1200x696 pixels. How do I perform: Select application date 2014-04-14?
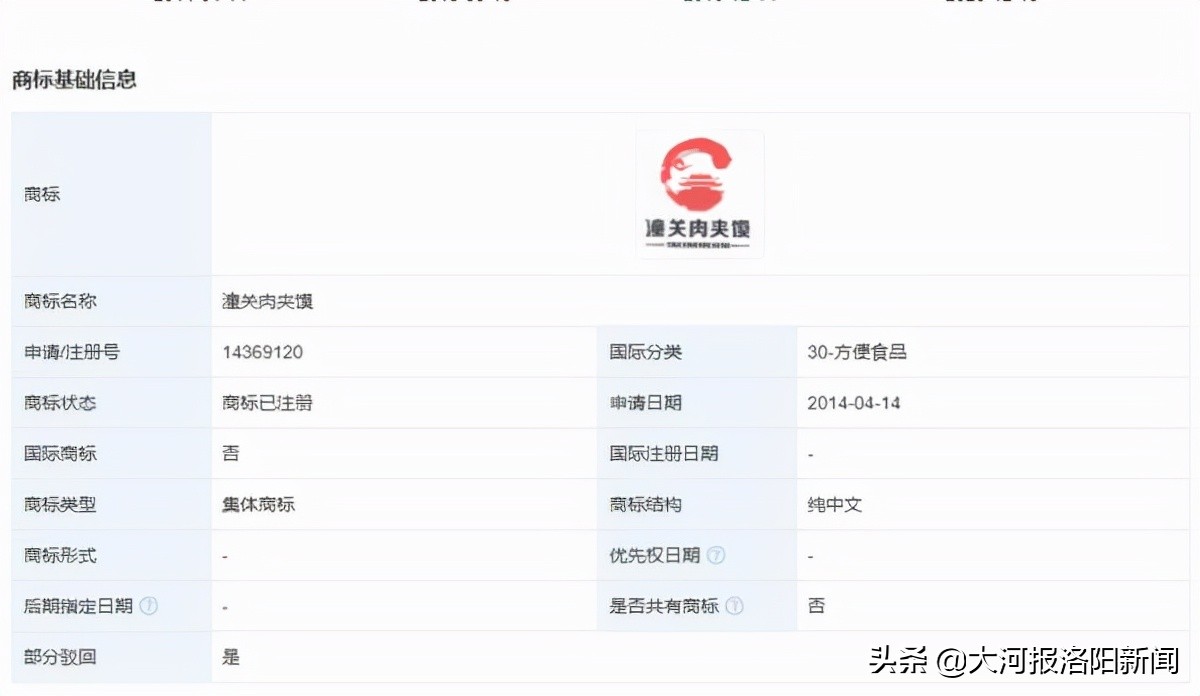click(x=854, y=403)
